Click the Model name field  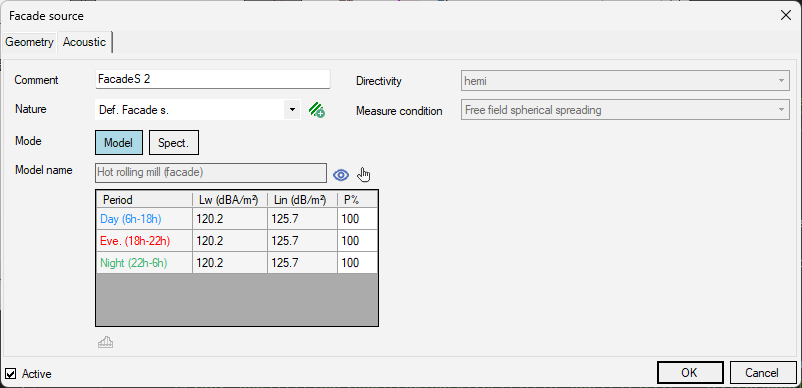pyautogui.click(x=211, y=173)
